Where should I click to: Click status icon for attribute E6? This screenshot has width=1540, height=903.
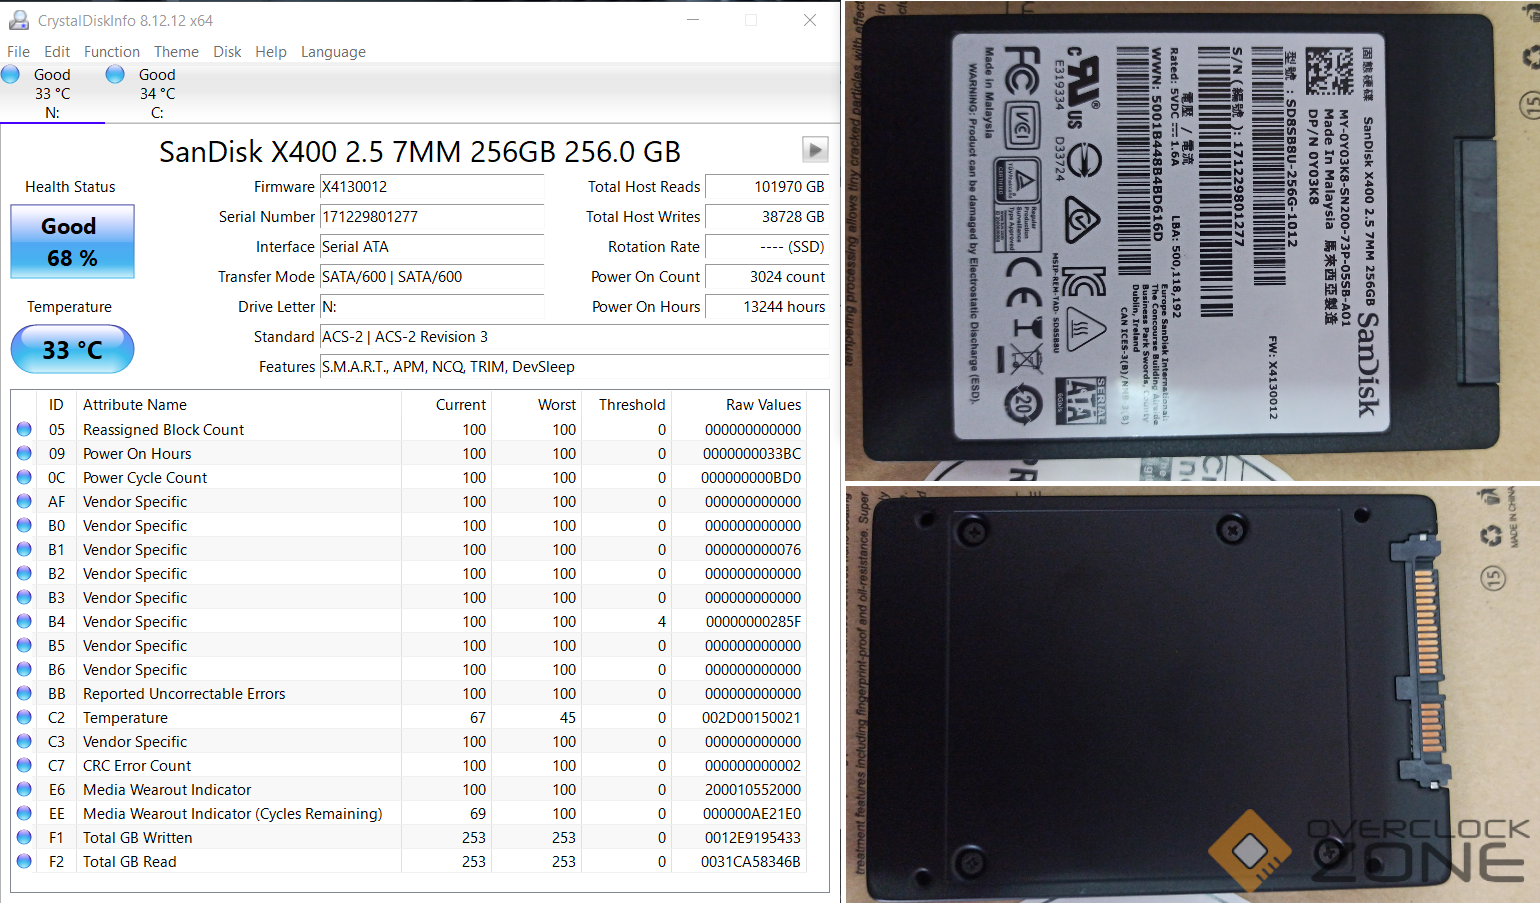pyautogui.click(x=24, y=789)
